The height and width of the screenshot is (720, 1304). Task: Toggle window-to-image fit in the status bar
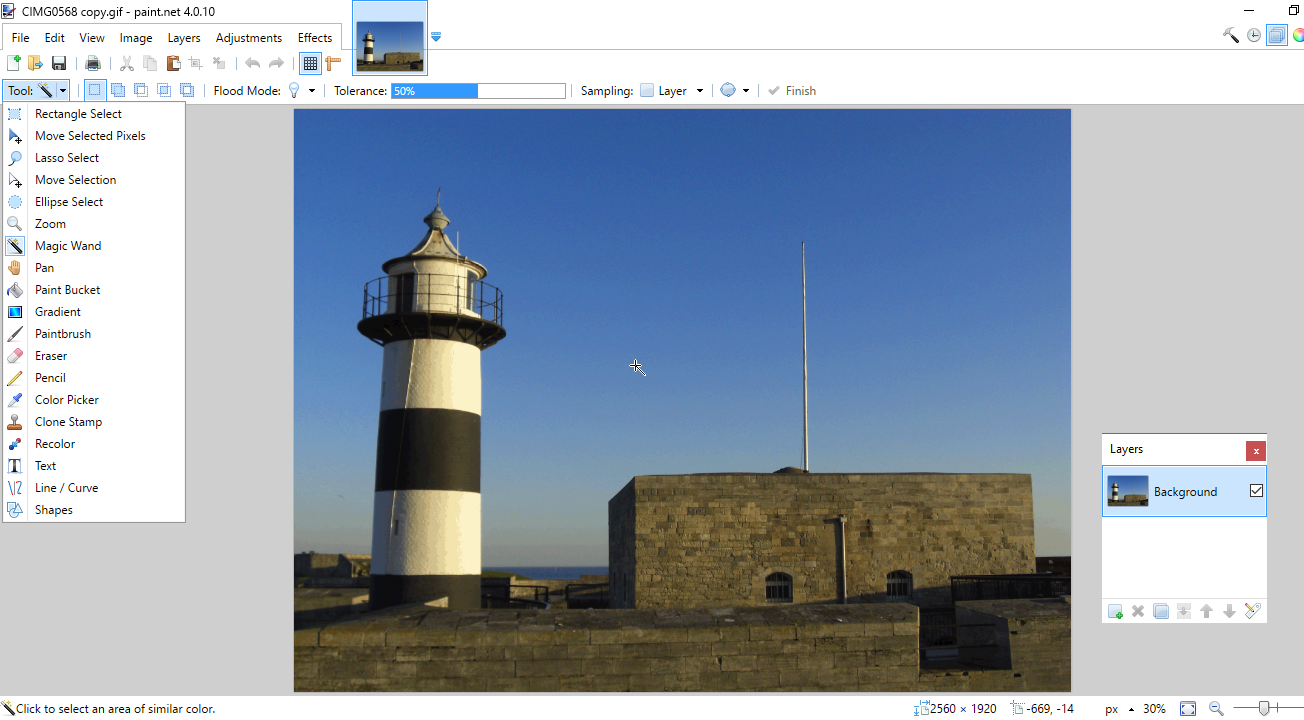point(1189,707)
